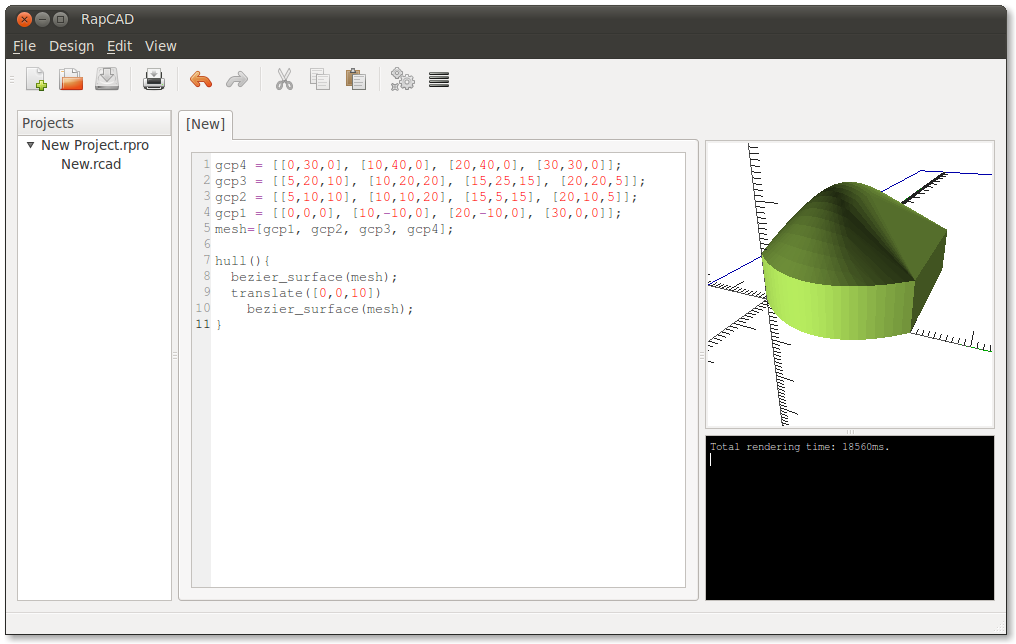This screenshot has height=644, width=1016.
Task: Open a file using the folder icon
Action: [71, 80]
